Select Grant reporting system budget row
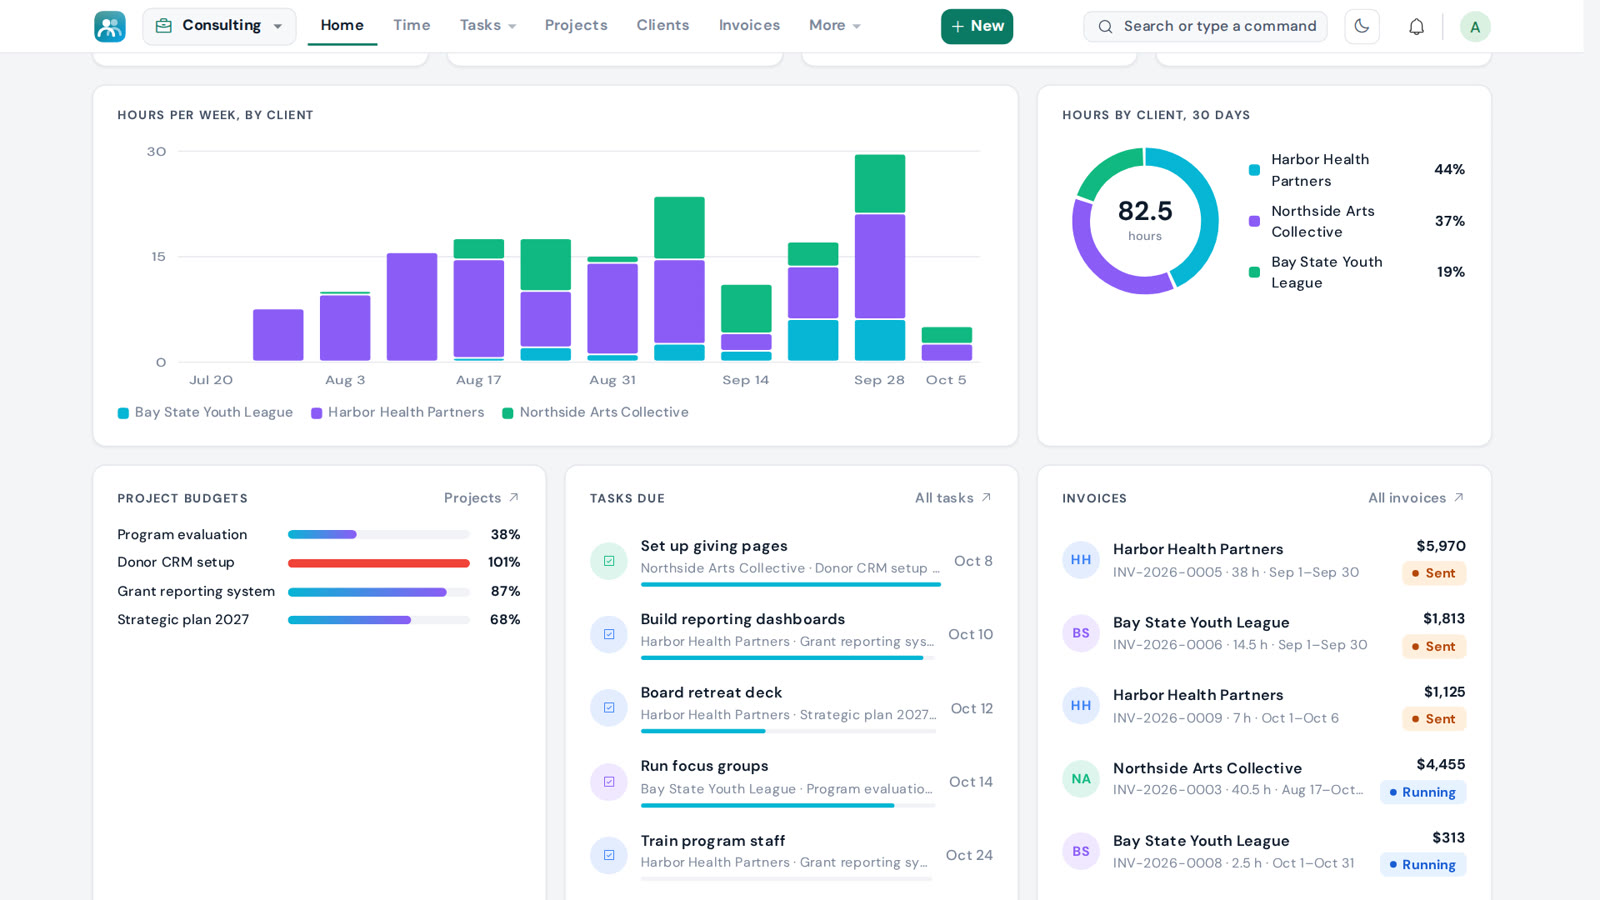Viewport: 1600px width, 900px height. 319,592
